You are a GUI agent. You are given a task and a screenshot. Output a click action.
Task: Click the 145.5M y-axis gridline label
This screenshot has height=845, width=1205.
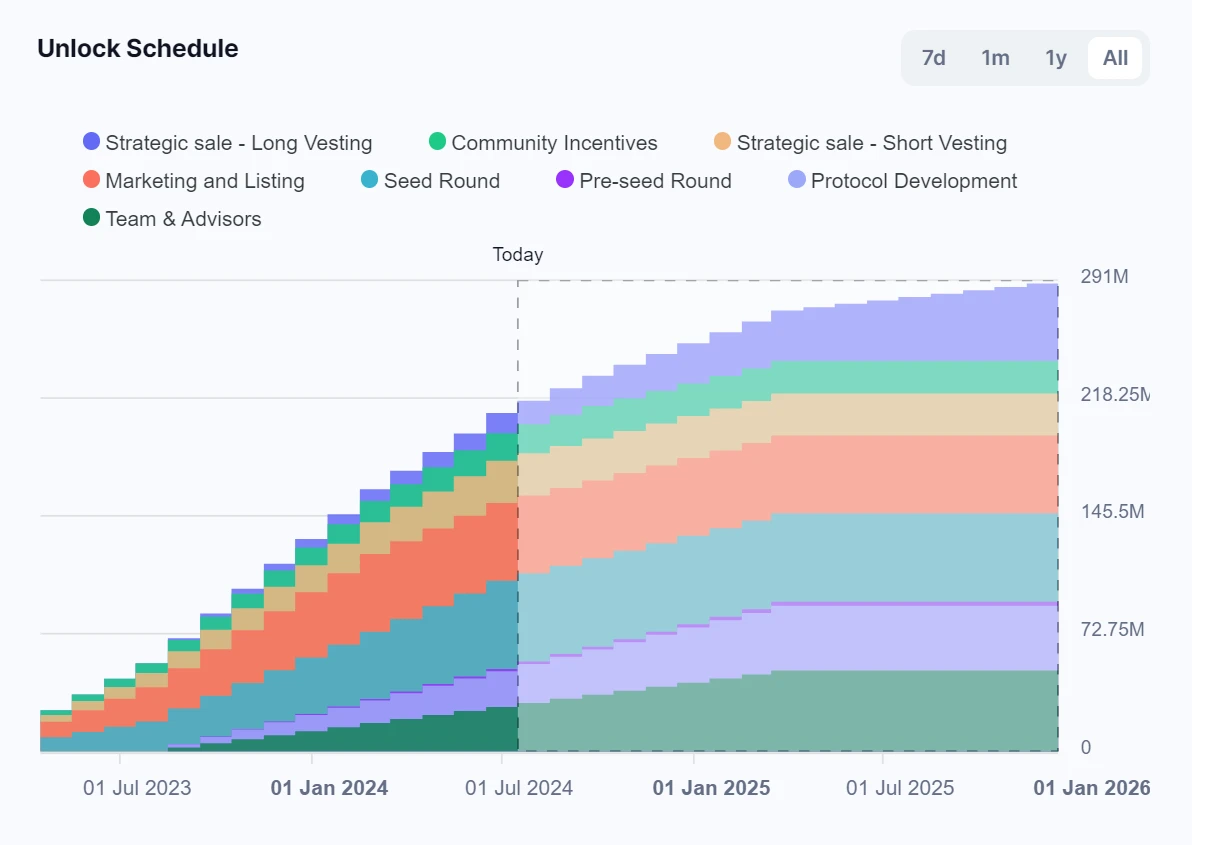(1112, 512)
